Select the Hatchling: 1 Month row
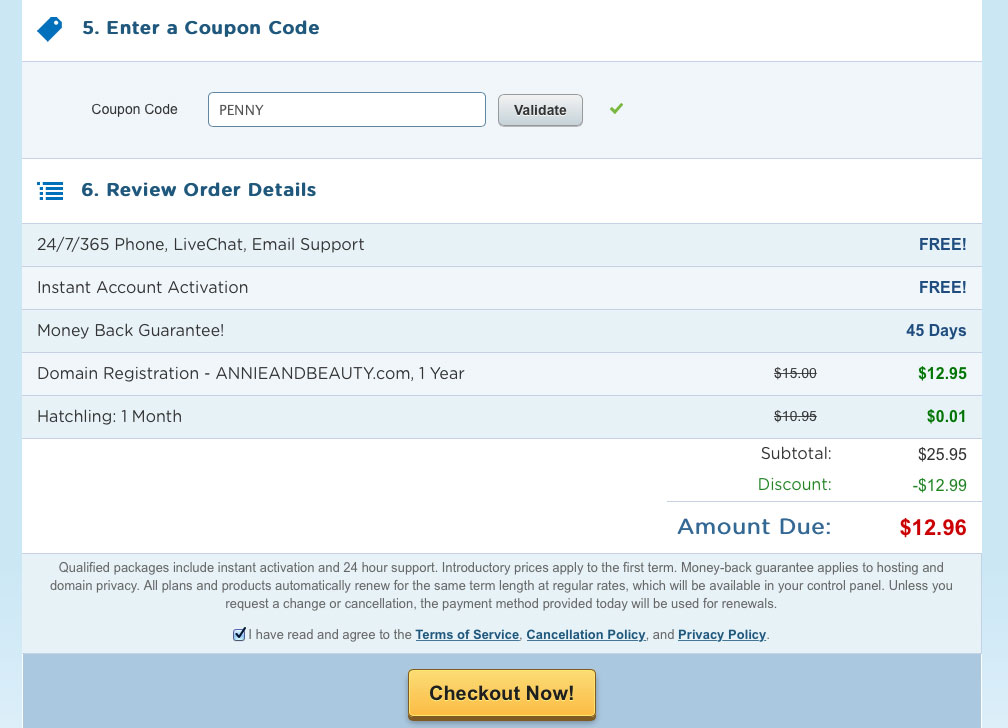This screenshot has height=728, width=1008. coord(501,417)
